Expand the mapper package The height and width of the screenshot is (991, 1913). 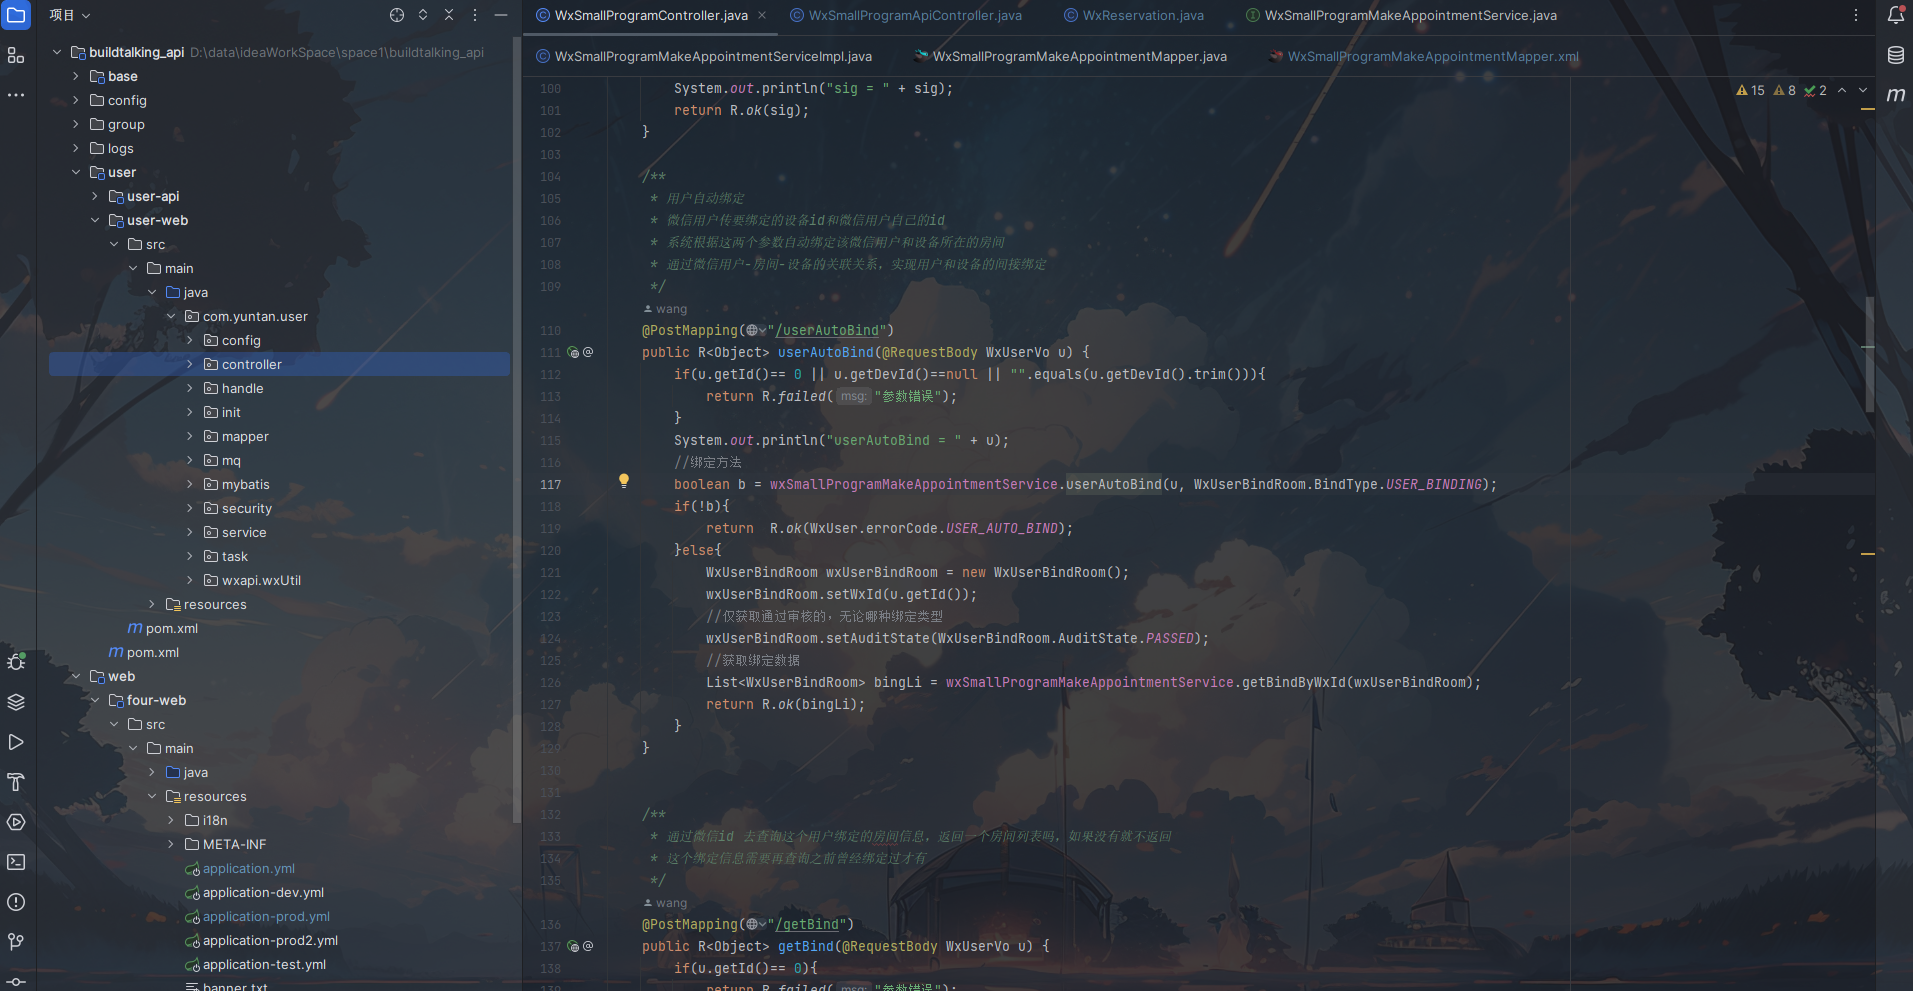pyautogui.click(x=190, y=436)
